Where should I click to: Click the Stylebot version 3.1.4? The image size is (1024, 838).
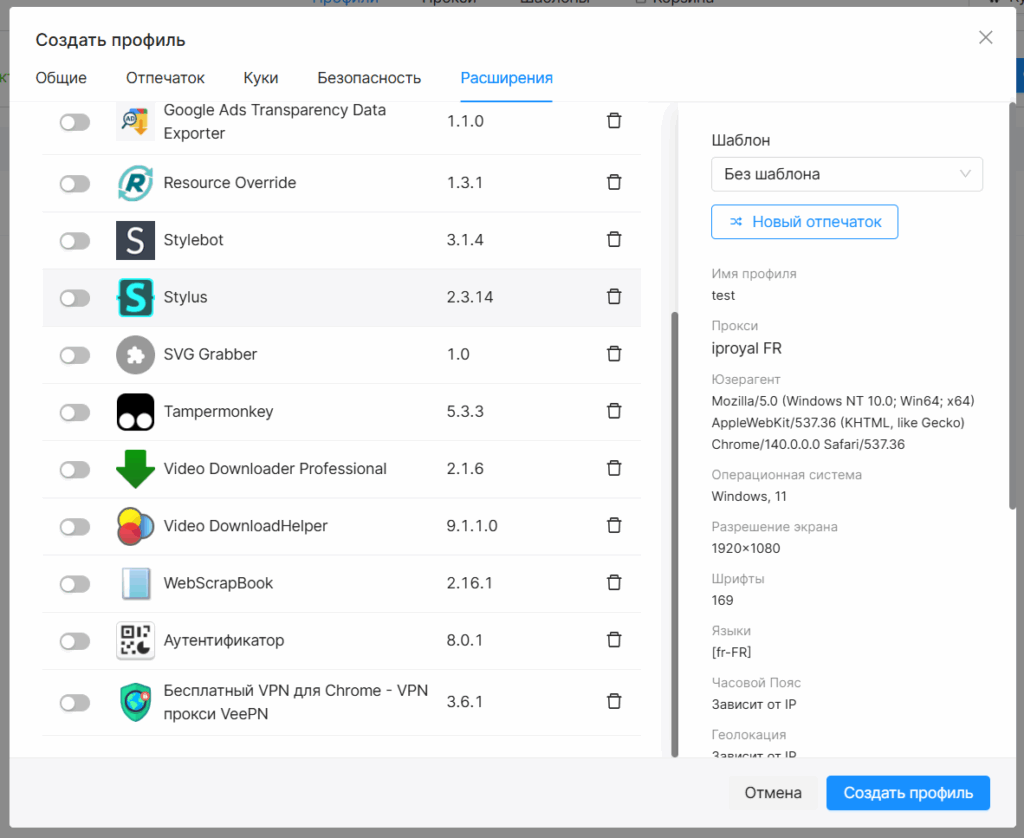(465, 240)
